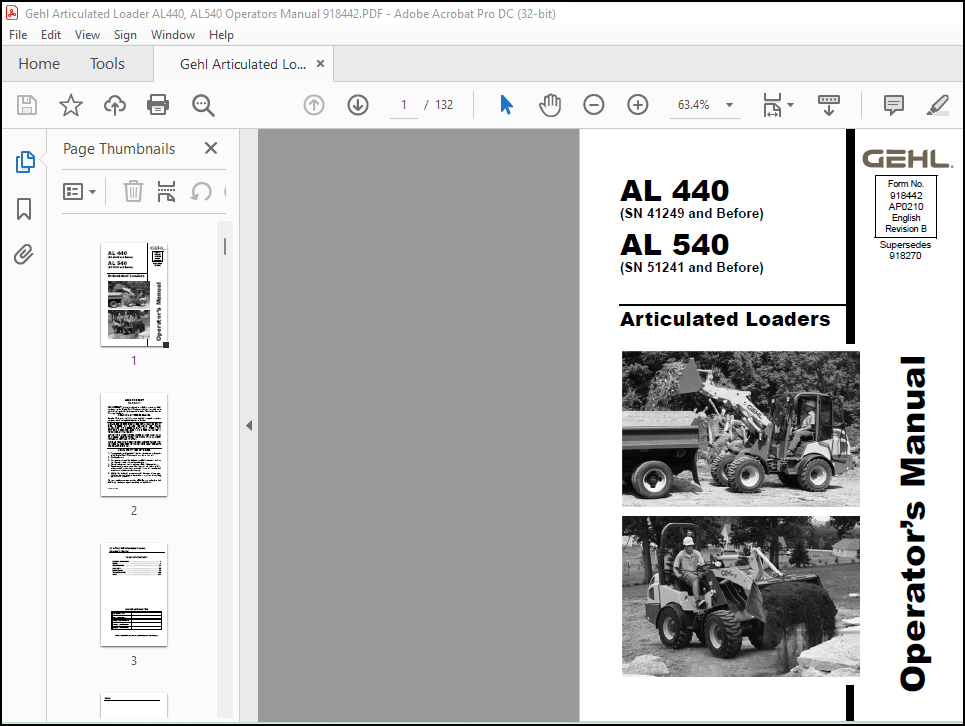Click the page number input field
Screen dimensions: 965x726
pyautogui.click(x=404, y=105)
